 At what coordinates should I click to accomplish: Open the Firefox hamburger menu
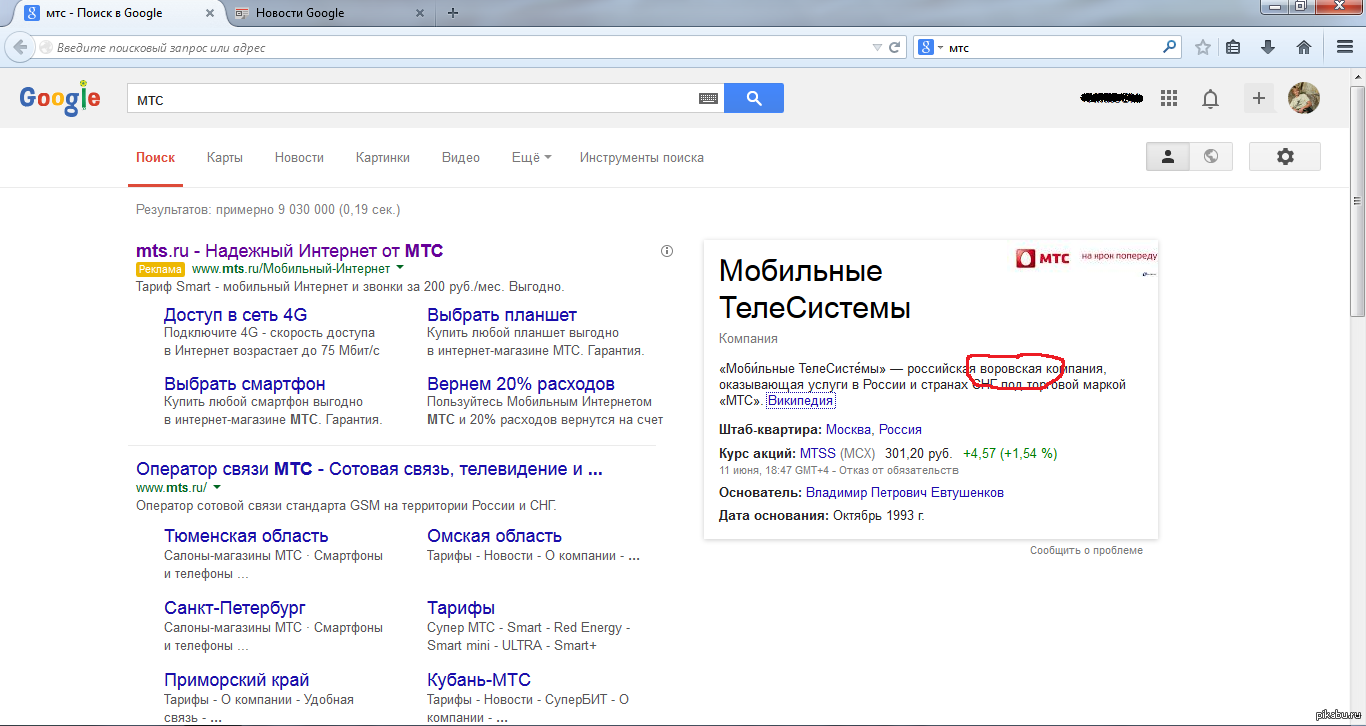(x=1345, y=47)
